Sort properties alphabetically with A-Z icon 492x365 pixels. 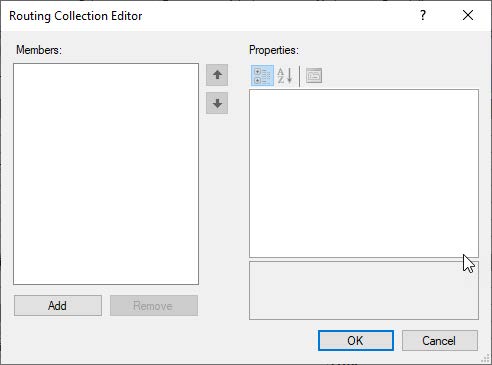tap(285, 76)
